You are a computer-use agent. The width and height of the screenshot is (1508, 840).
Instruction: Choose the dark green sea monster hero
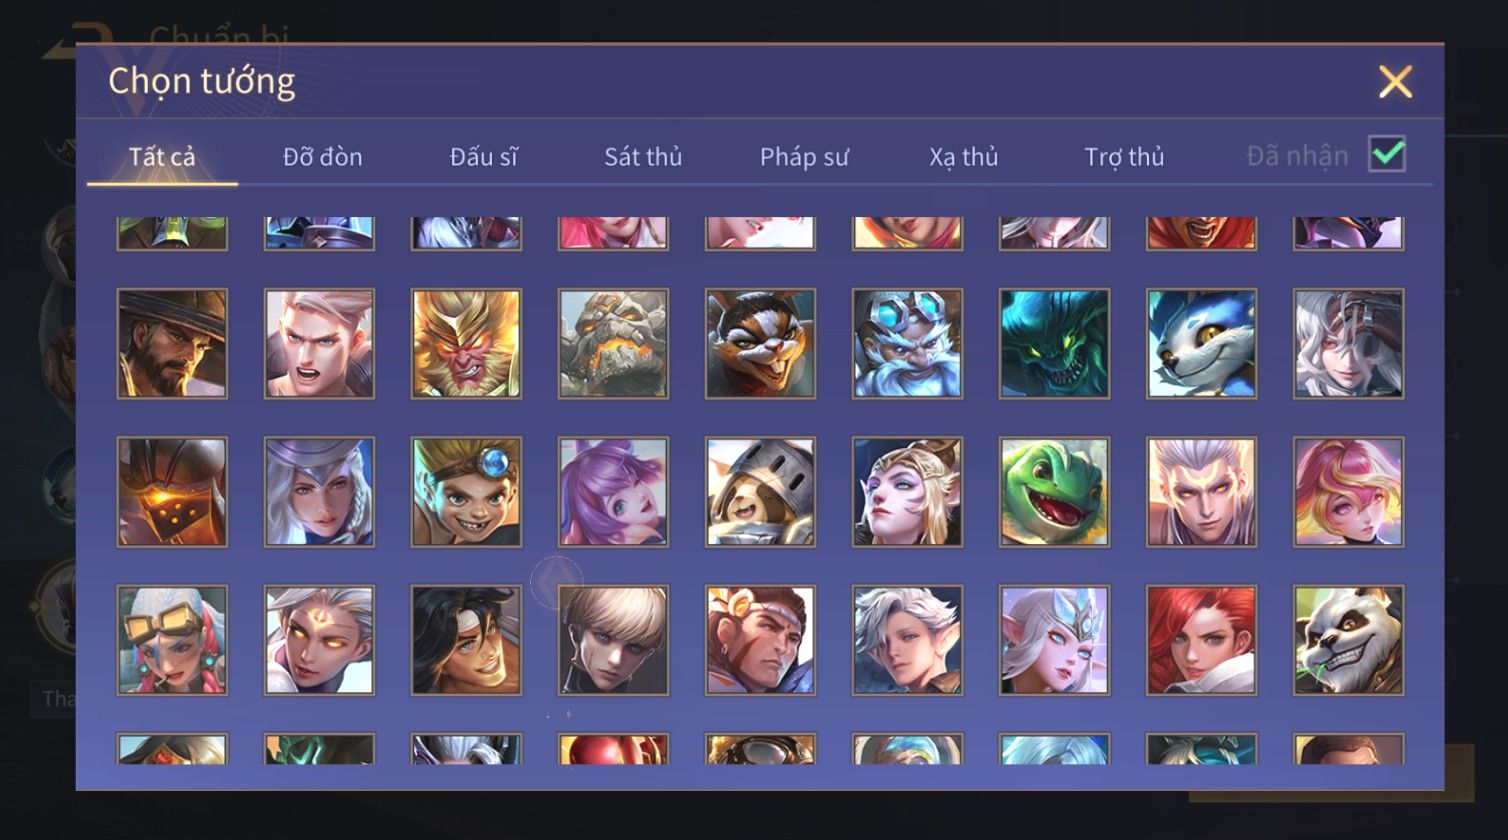tap(1054, 344)
